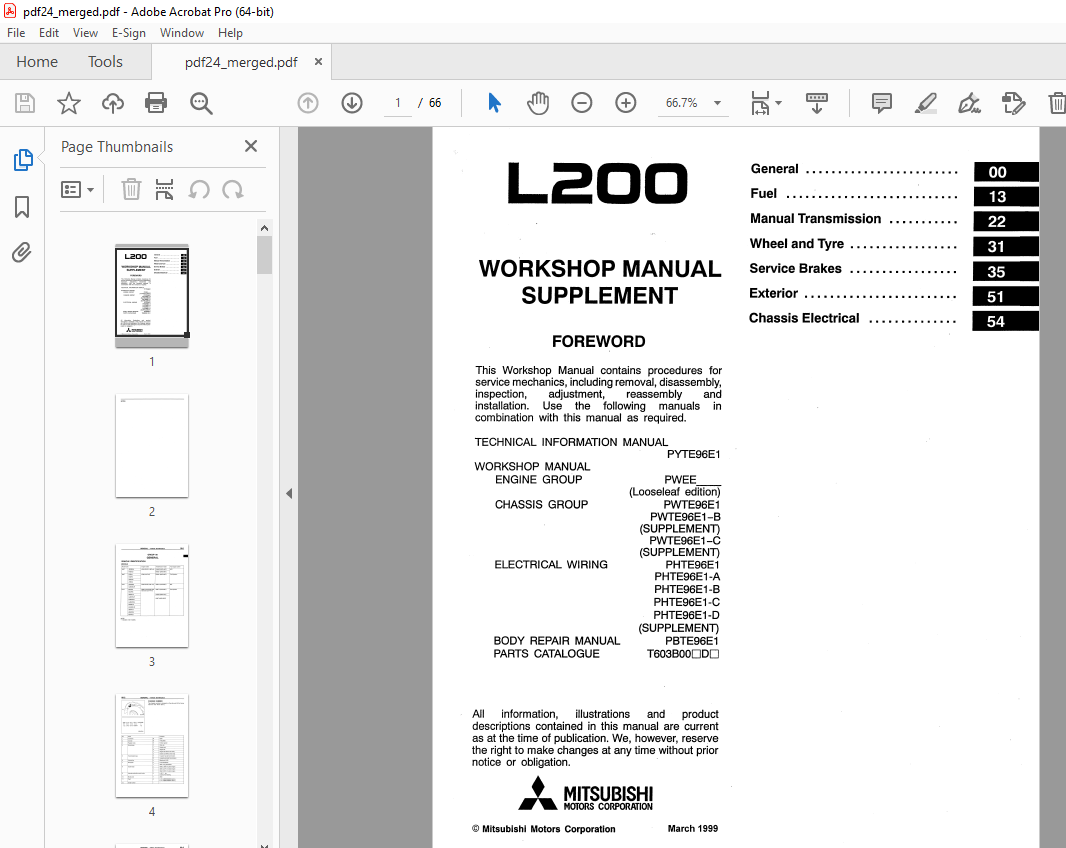
Task: Go to previous page arrow
Action: click(308, 103)
